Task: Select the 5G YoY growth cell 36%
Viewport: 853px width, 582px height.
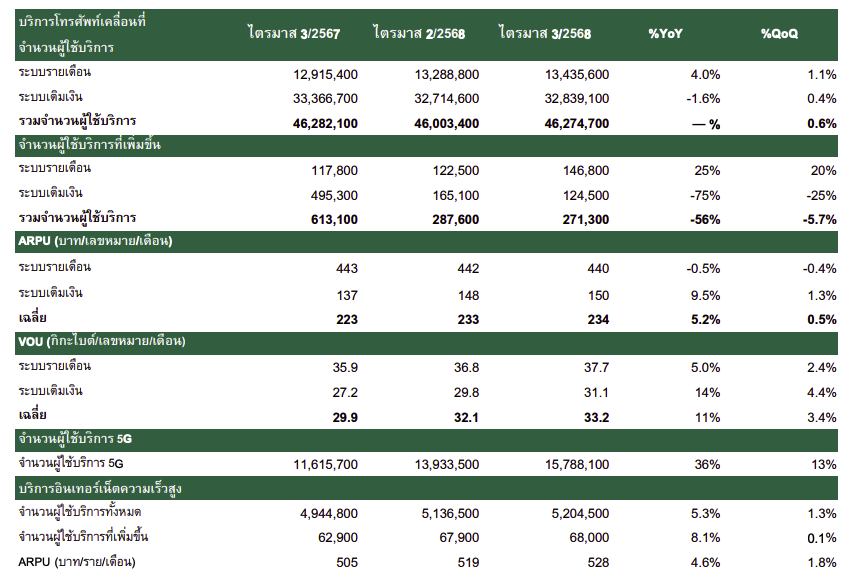Action: (707, 465)
